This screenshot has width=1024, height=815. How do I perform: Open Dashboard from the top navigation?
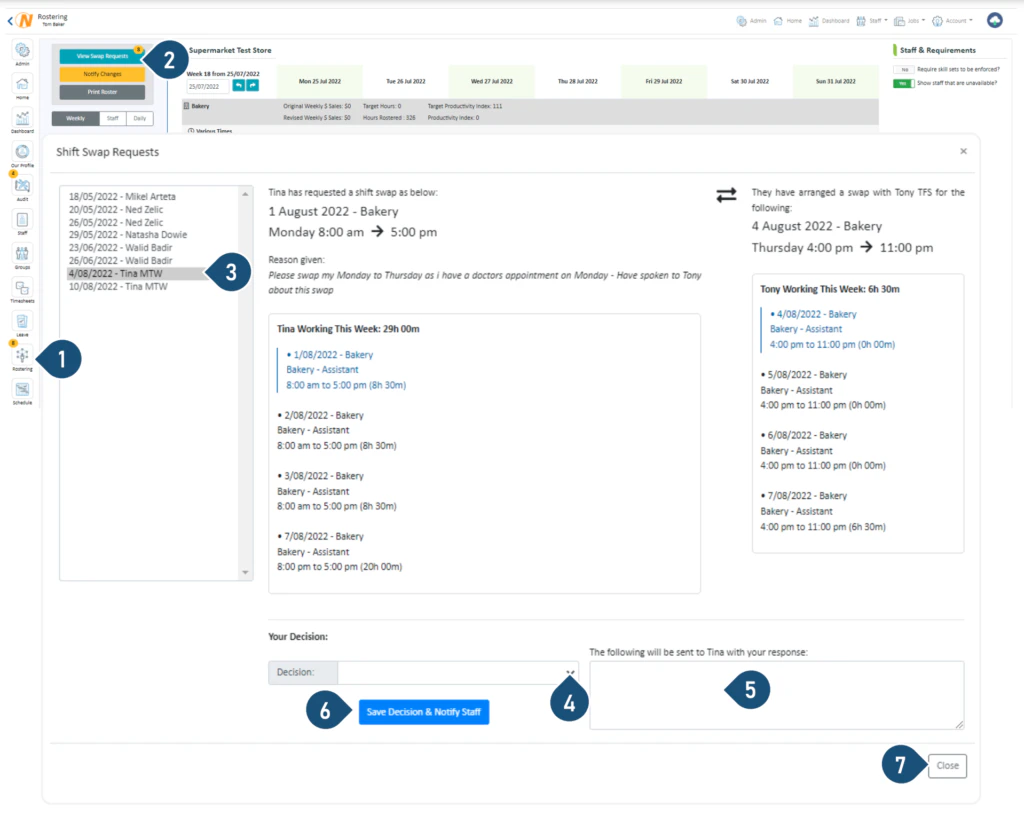click(829, 21)
